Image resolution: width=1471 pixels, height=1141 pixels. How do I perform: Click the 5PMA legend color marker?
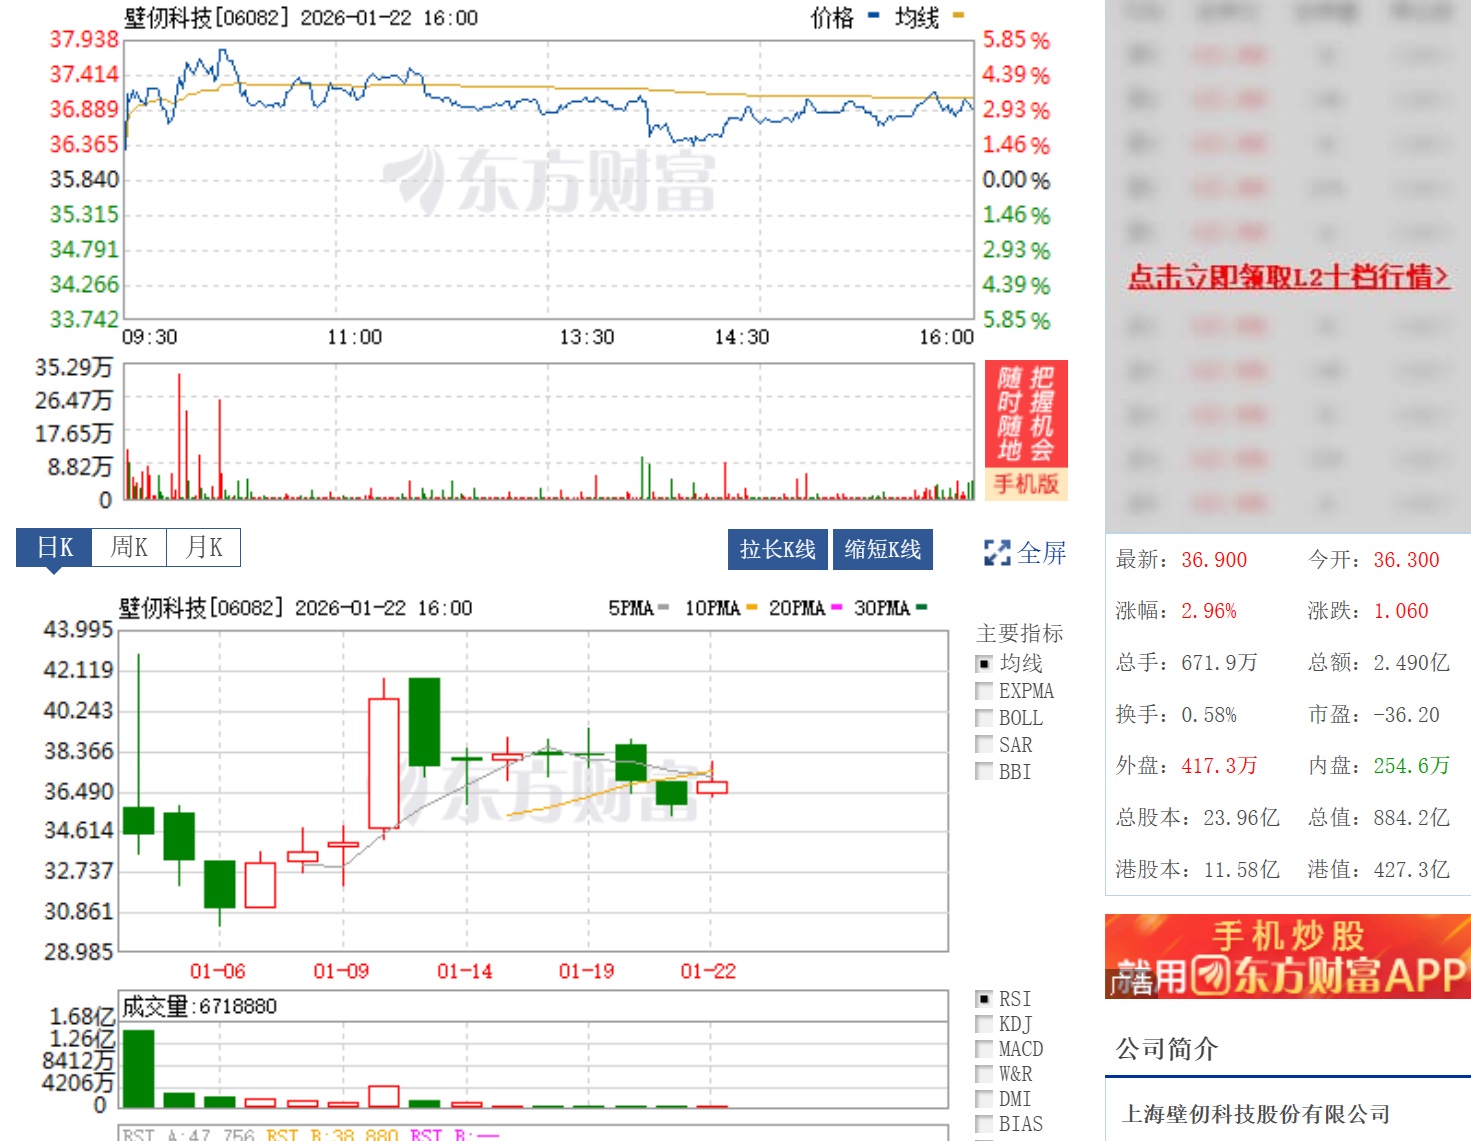[x=664, y=607]
